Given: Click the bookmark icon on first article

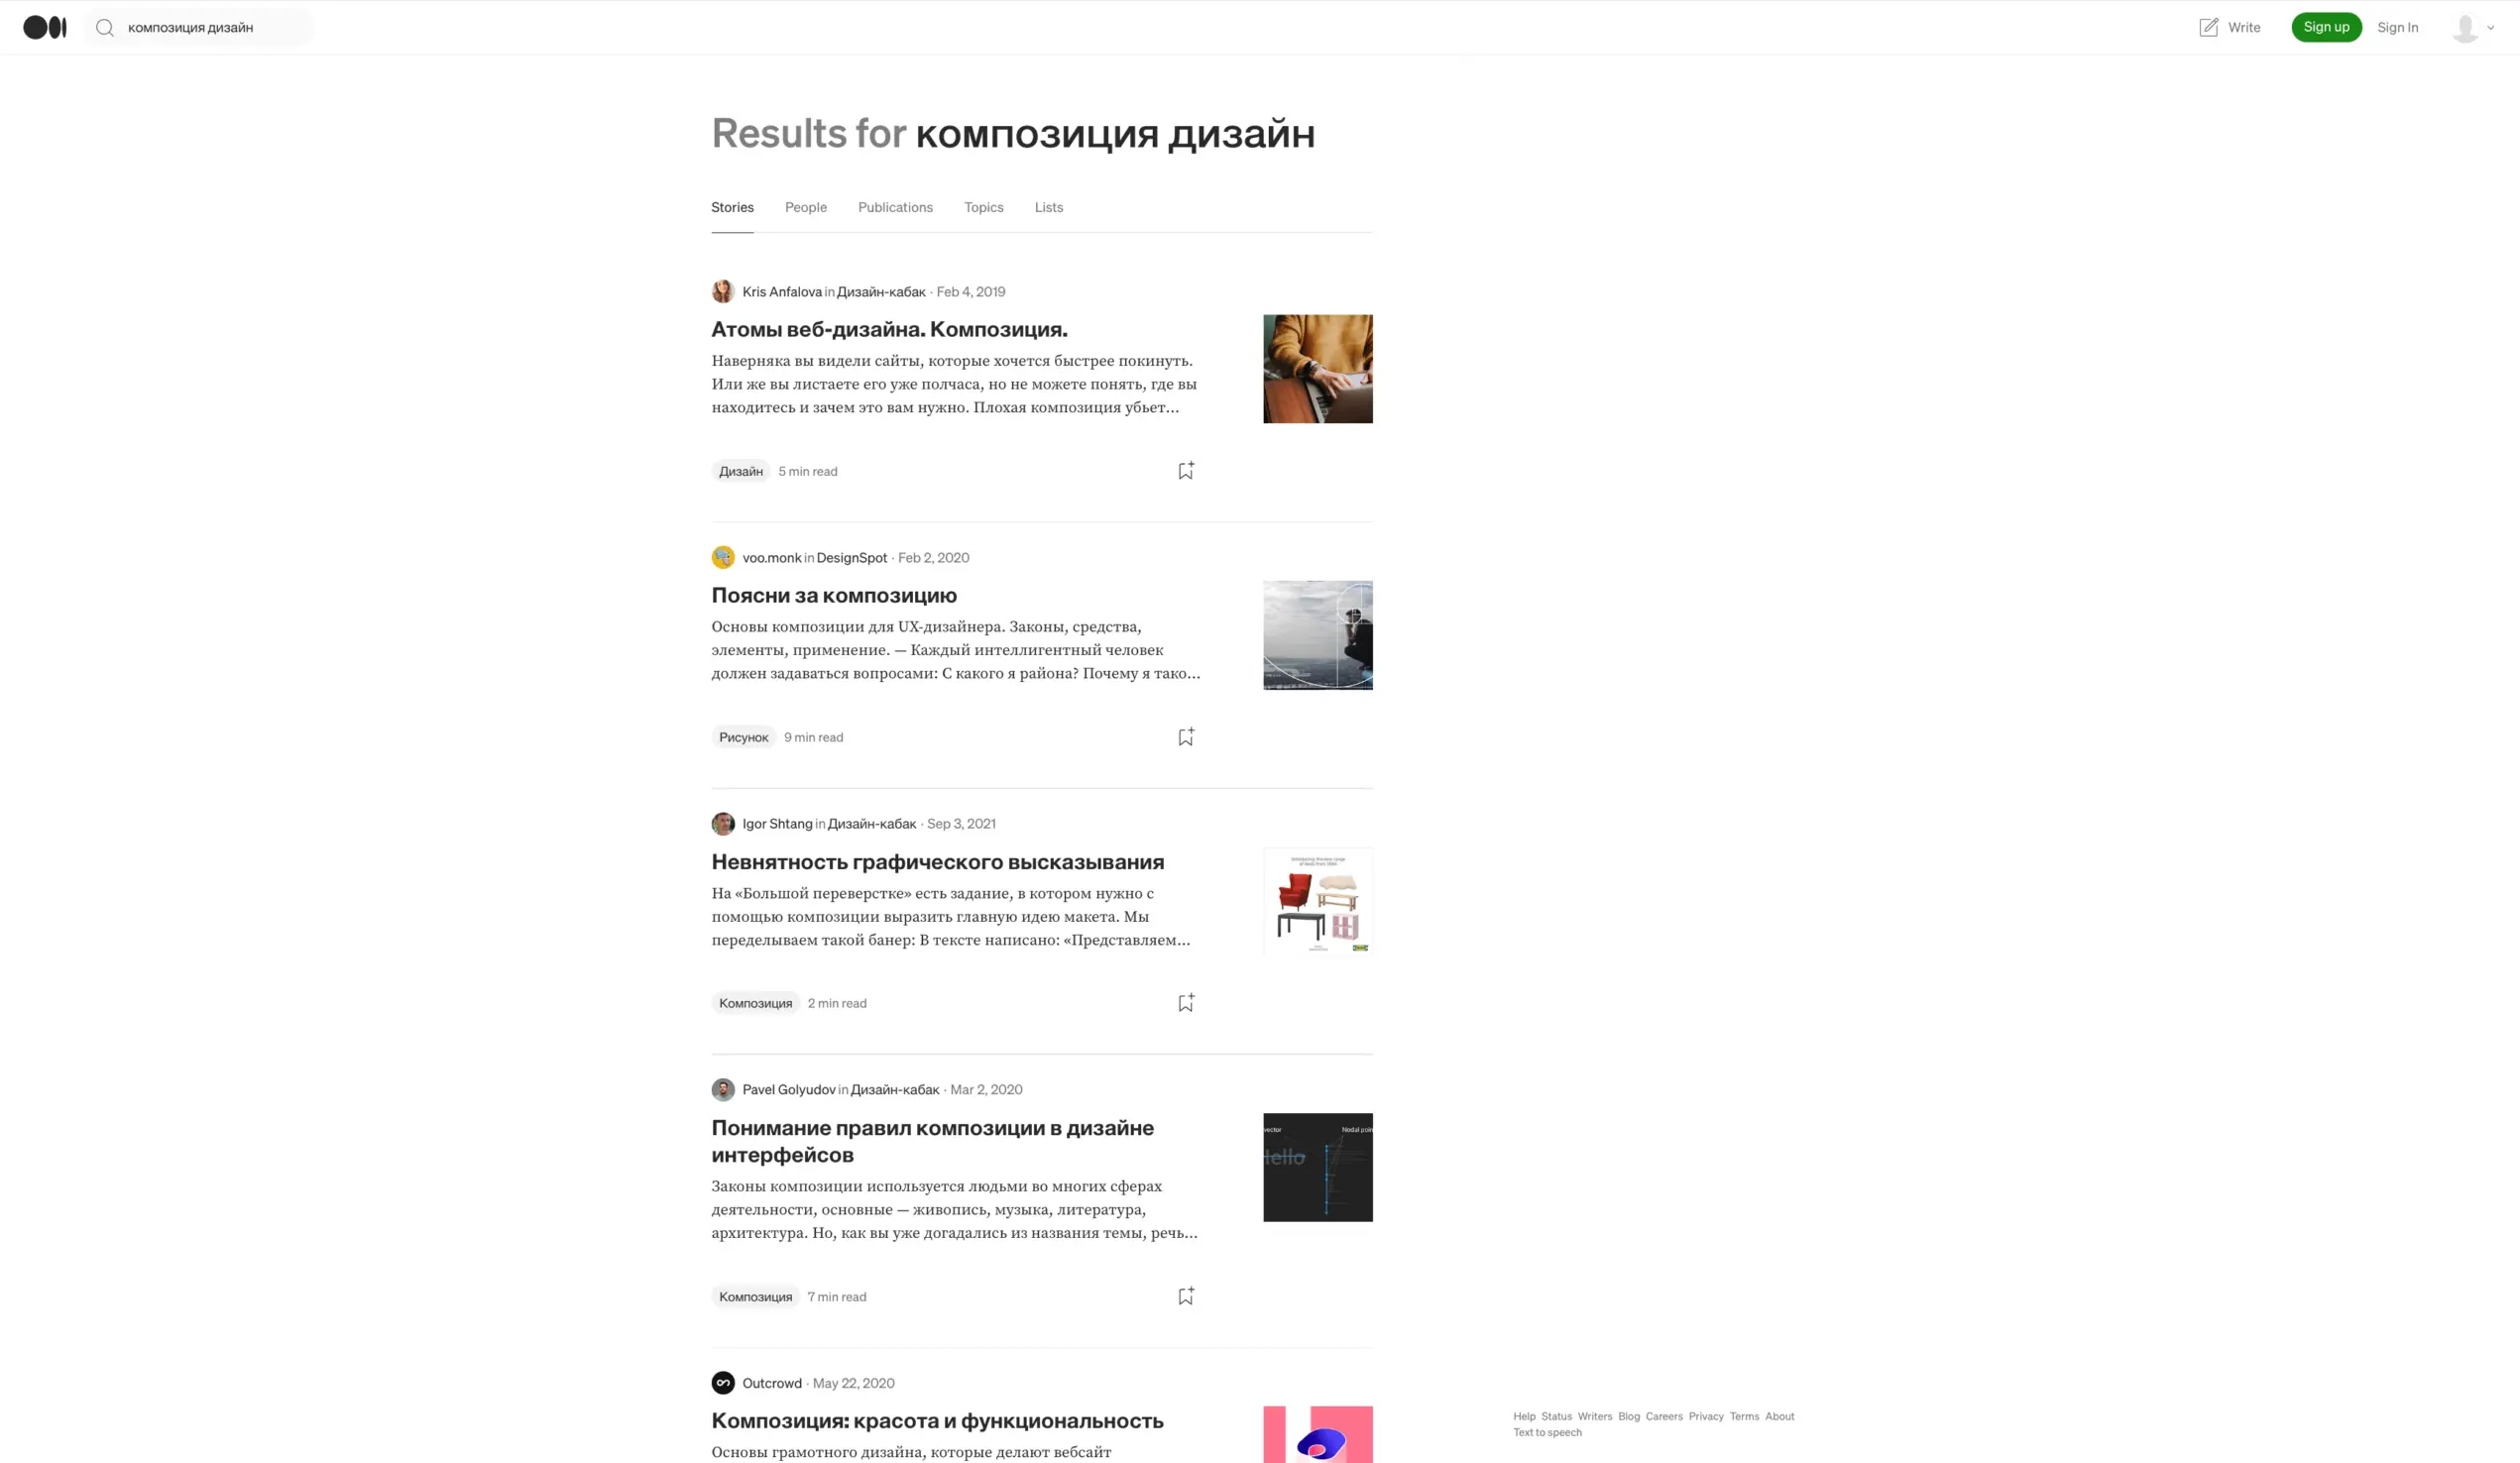Looking at the screenshot, I should (x=1186, y=470).
